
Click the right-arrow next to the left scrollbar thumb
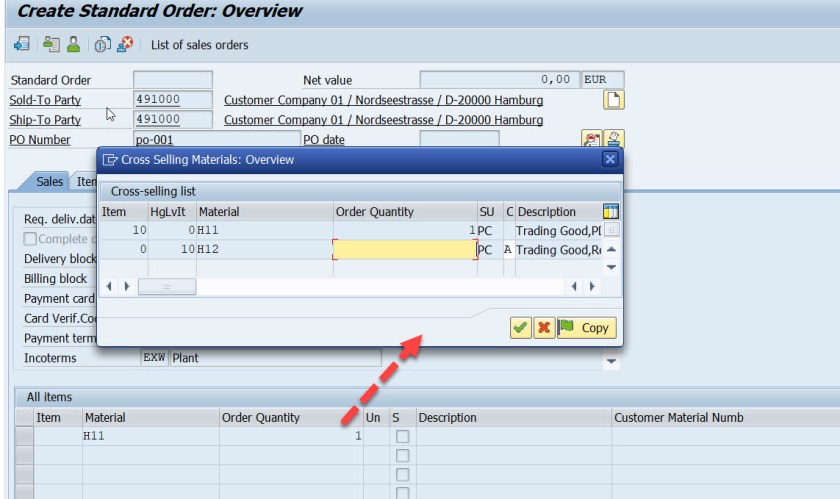[x=127, y=286]
